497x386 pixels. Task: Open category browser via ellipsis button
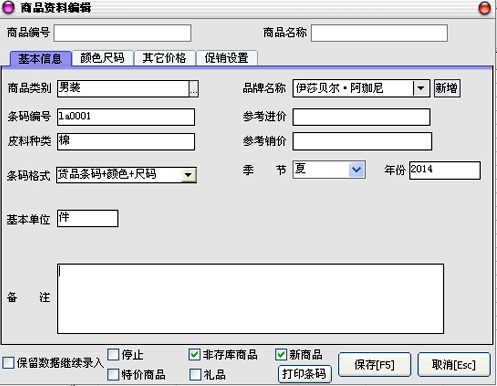194,89
